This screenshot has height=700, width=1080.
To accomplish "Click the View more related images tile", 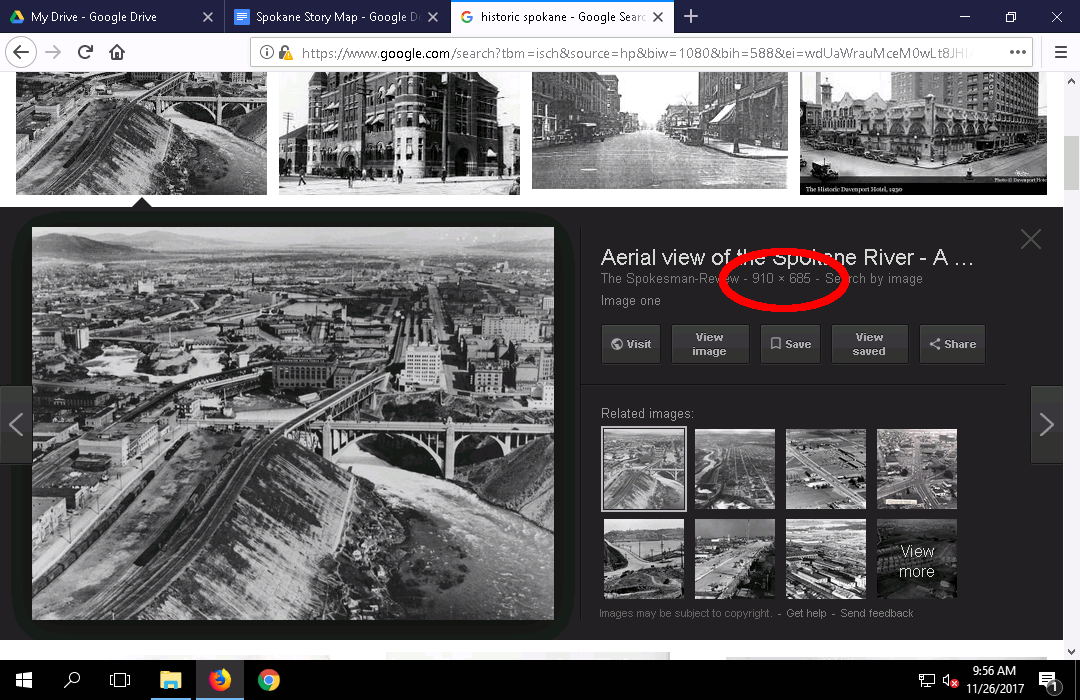I will [x=916, y=559].
